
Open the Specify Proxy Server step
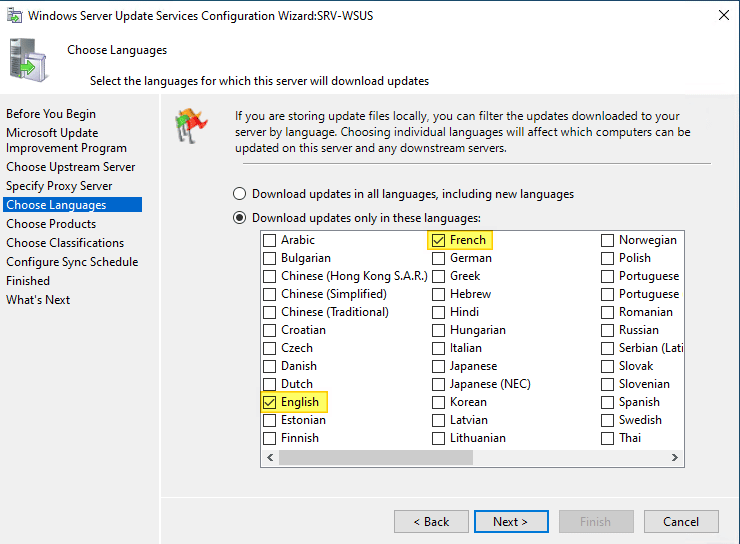(59, 186)
